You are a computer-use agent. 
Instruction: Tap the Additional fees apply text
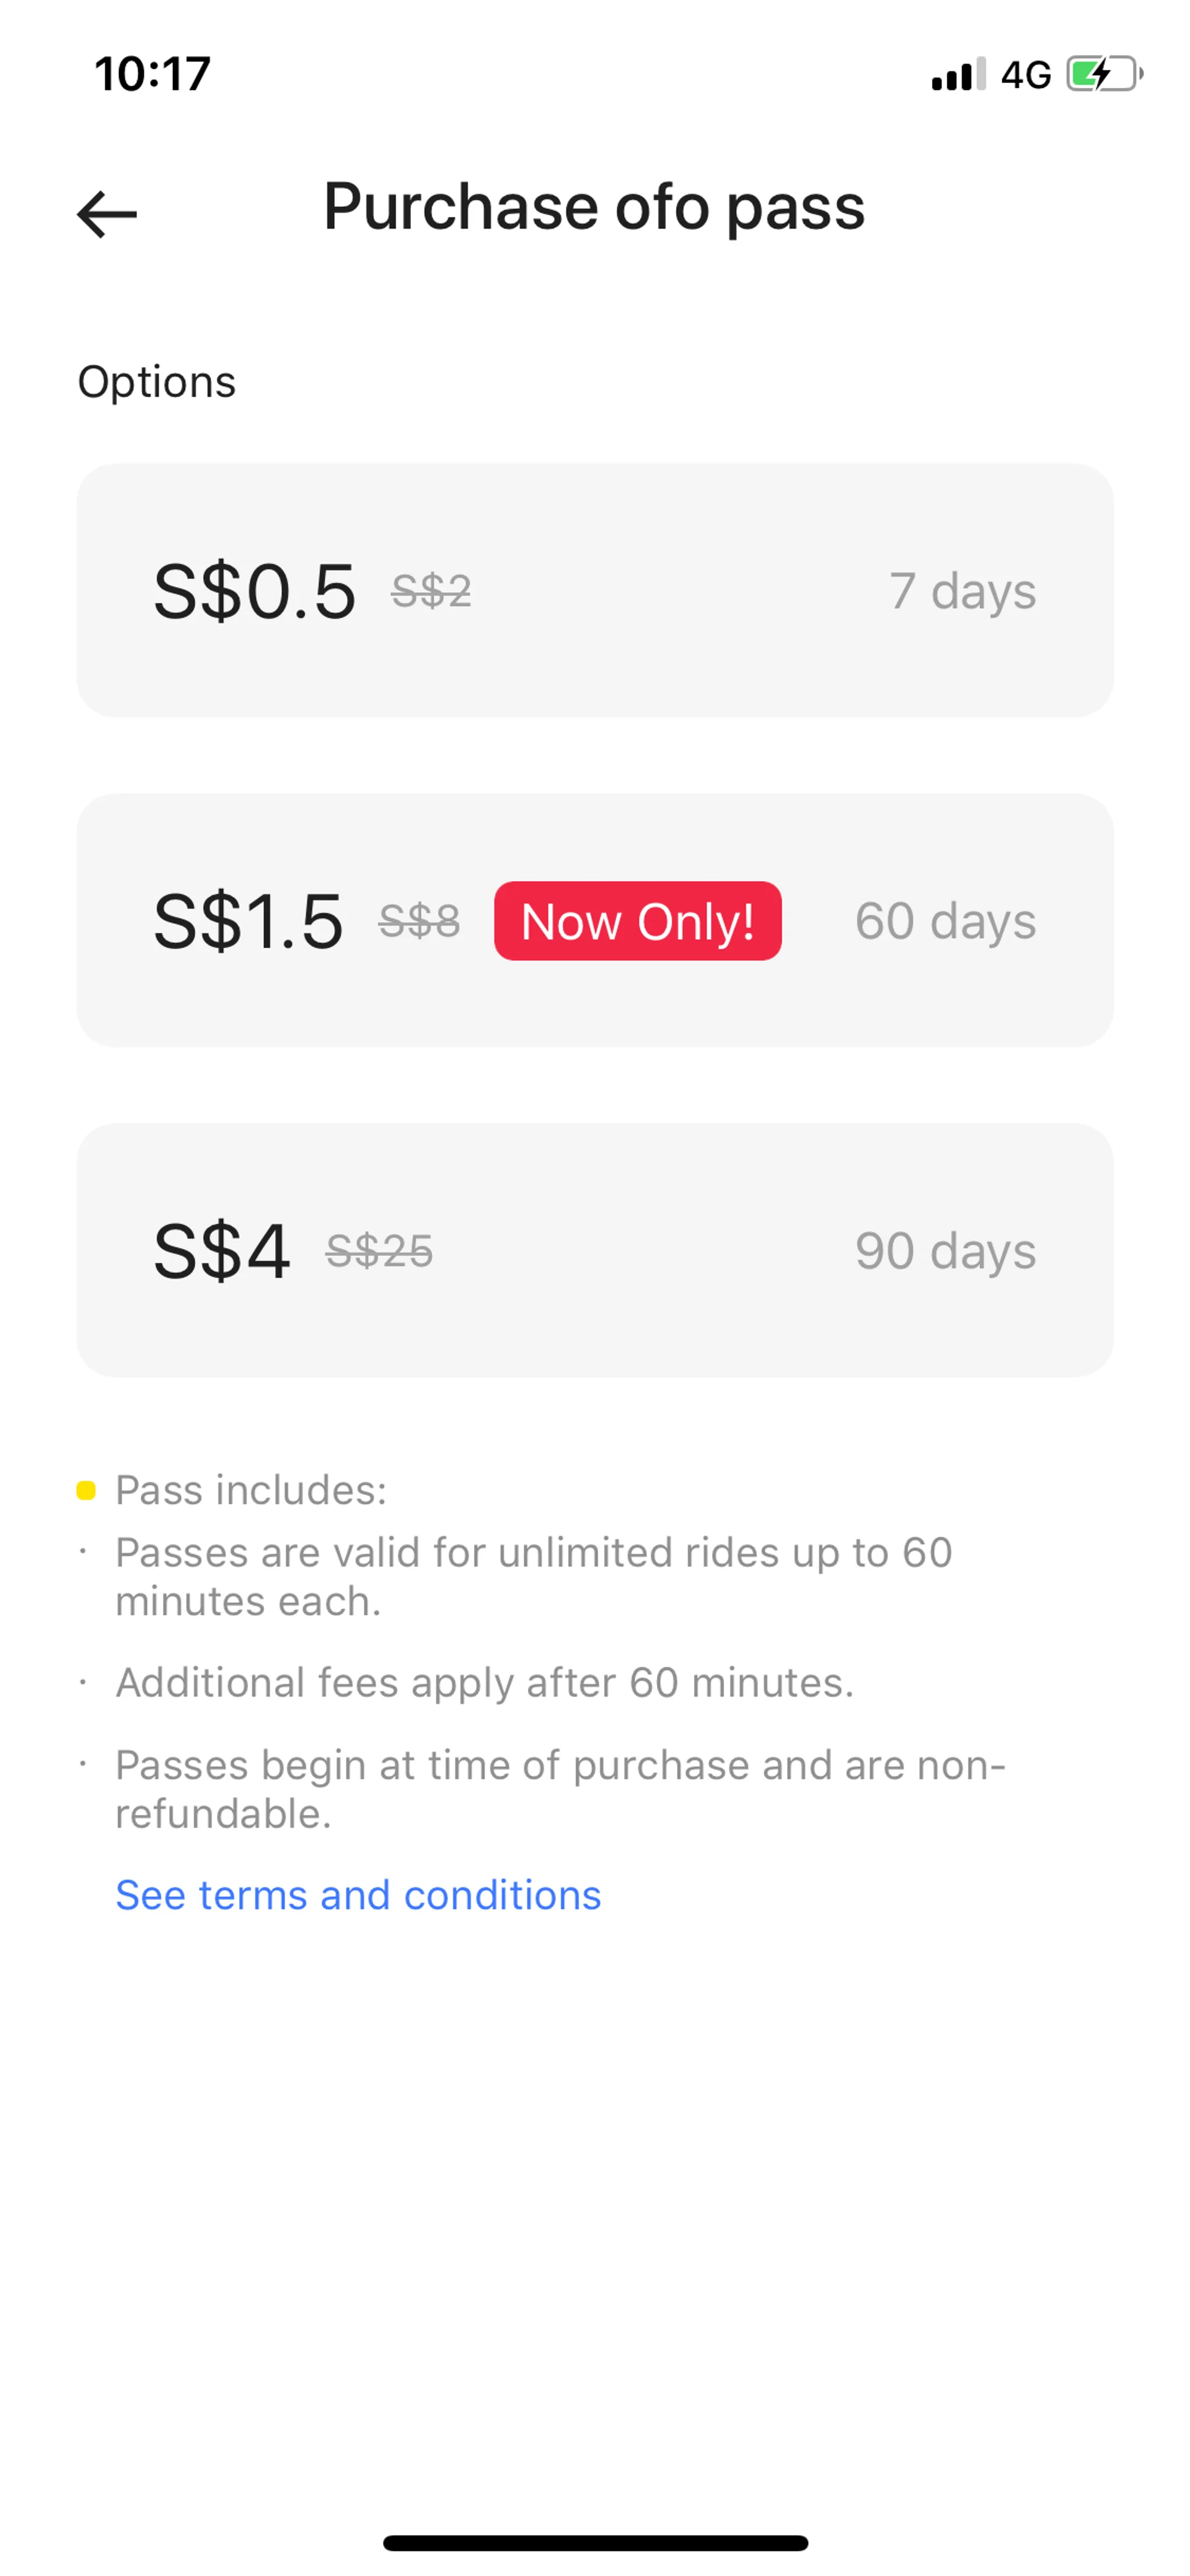485,1683
